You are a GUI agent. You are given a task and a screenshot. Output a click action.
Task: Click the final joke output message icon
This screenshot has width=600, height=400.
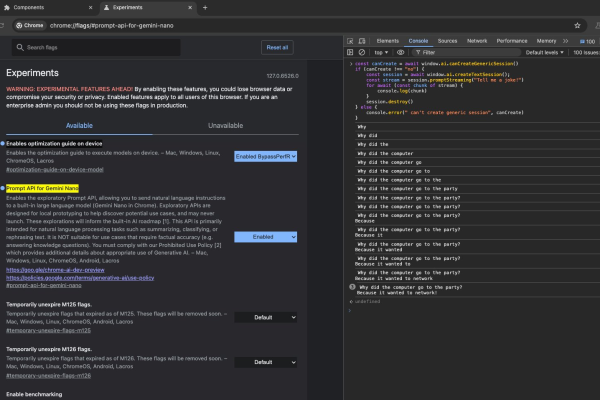[352, 287]
